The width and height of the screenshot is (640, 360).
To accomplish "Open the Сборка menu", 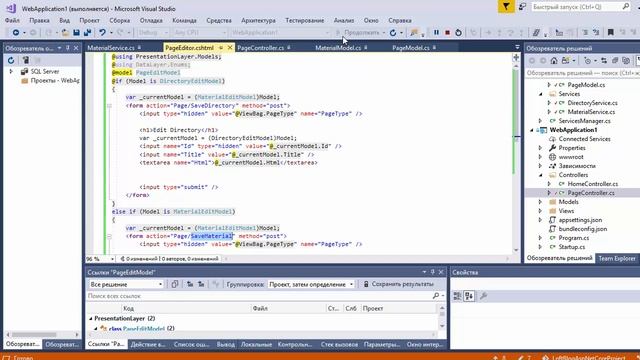I will point(120,20).
